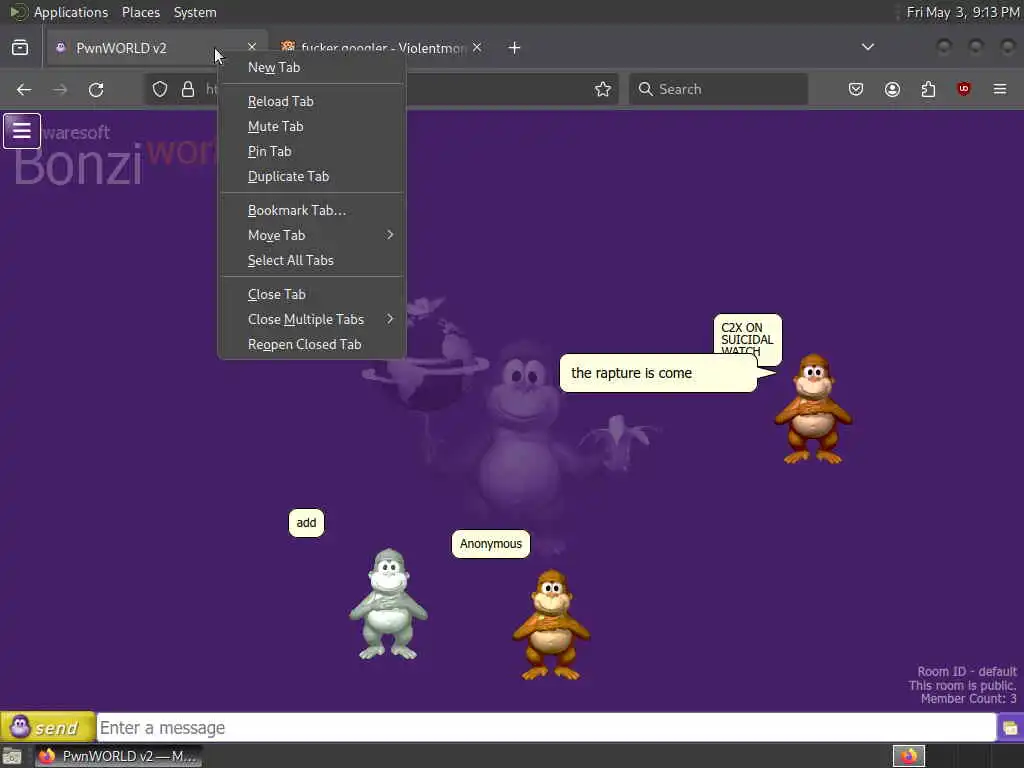Click the icon right of message box

coord(1010,728)
